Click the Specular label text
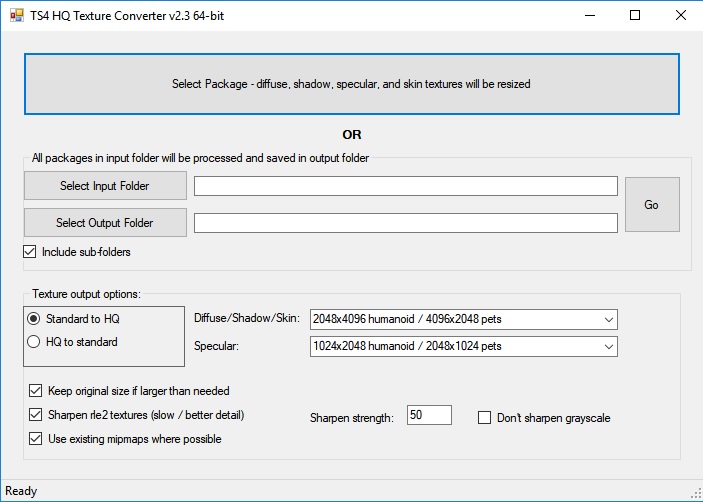 (x=216, y=346)
